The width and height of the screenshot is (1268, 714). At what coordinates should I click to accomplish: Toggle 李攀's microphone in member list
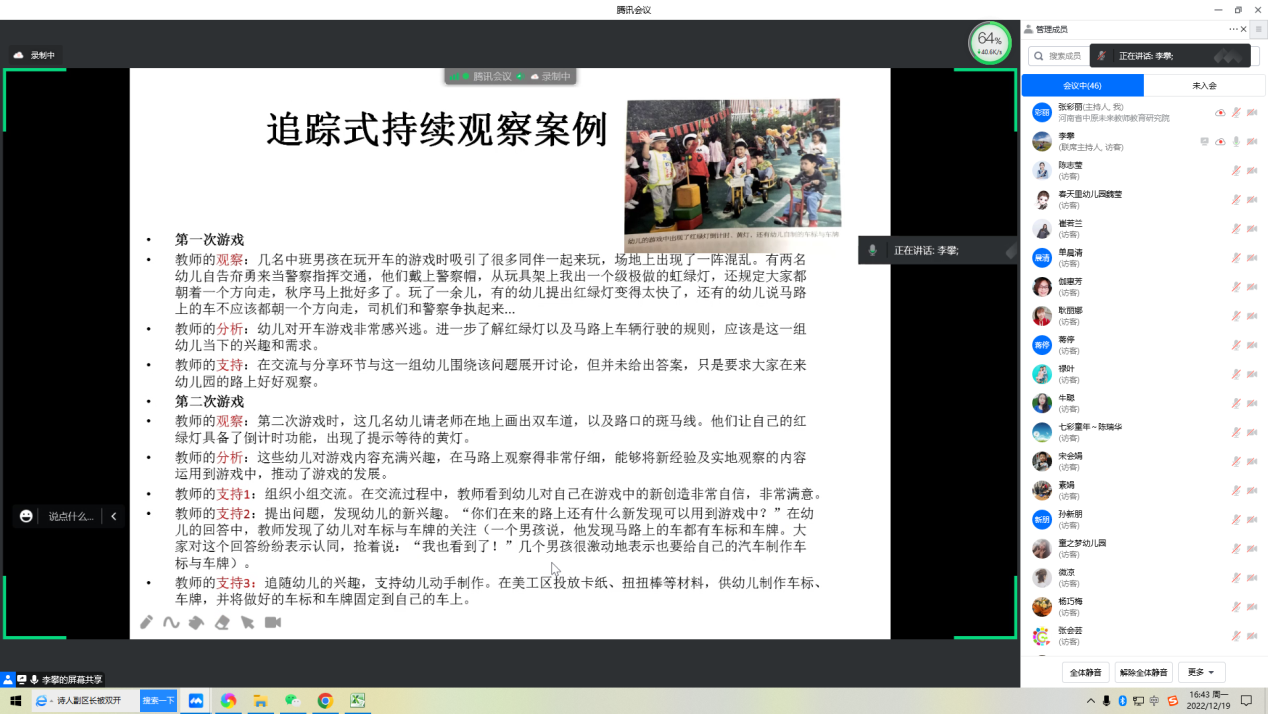(1236, 142)
